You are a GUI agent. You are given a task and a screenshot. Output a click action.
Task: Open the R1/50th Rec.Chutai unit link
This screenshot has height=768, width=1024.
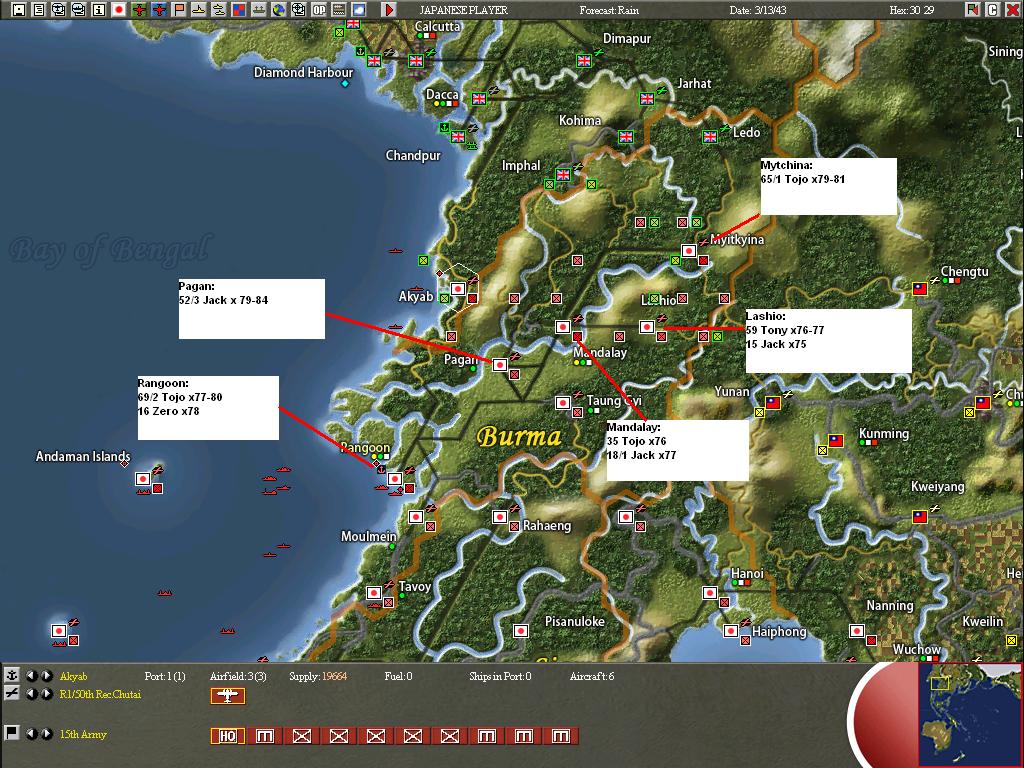point(100,694)
